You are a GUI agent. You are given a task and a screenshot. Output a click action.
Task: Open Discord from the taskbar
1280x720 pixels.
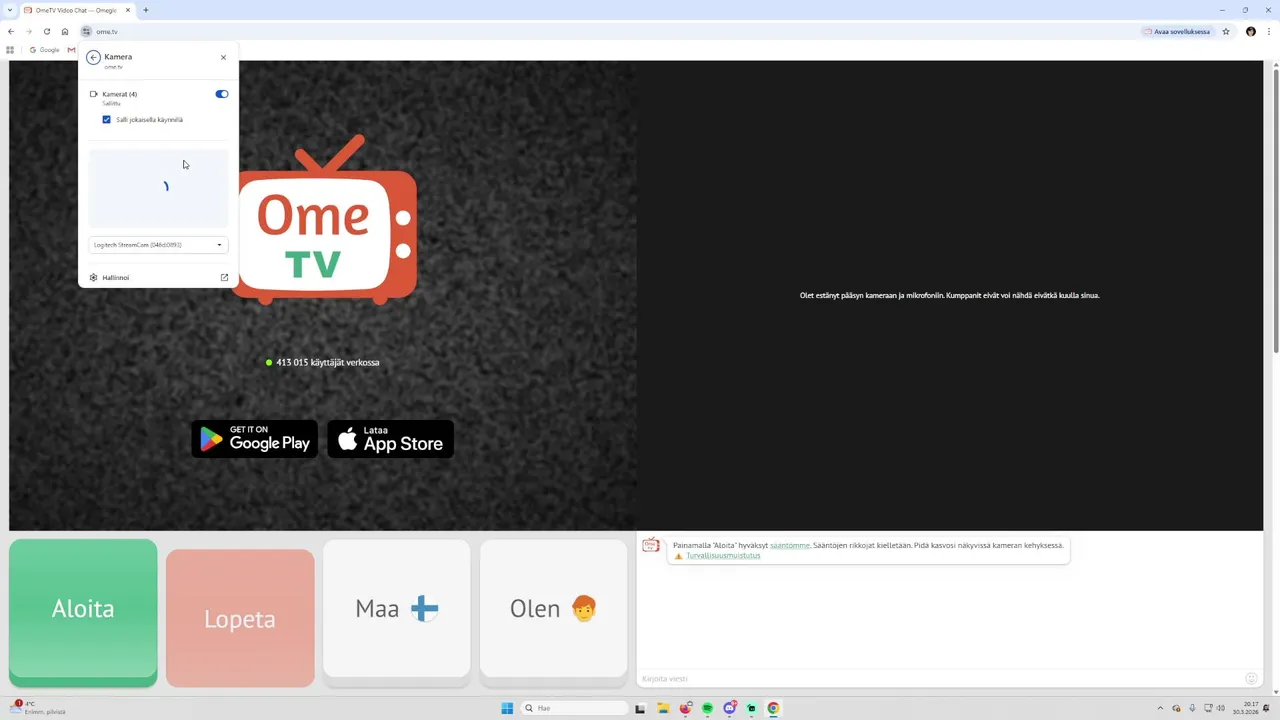(x=729, y=708)
